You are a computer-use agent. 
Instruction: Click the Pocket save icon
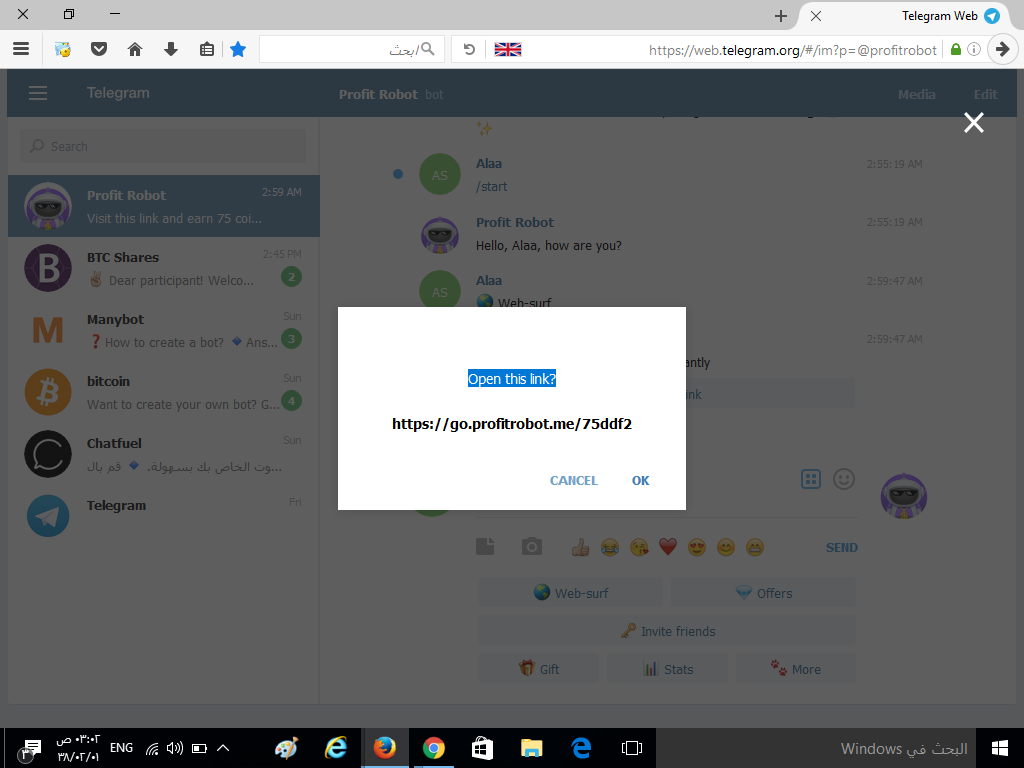click(99, 49)
